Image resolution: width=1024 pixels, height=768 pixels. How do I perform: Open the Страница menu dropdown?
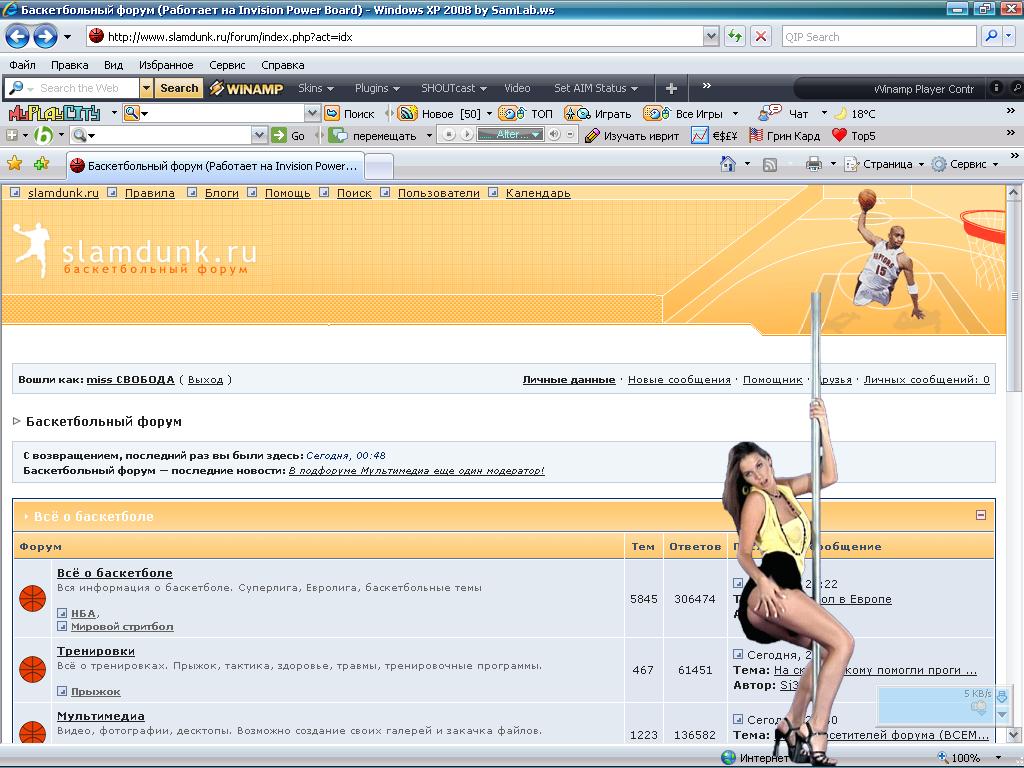tap(885, 164)
